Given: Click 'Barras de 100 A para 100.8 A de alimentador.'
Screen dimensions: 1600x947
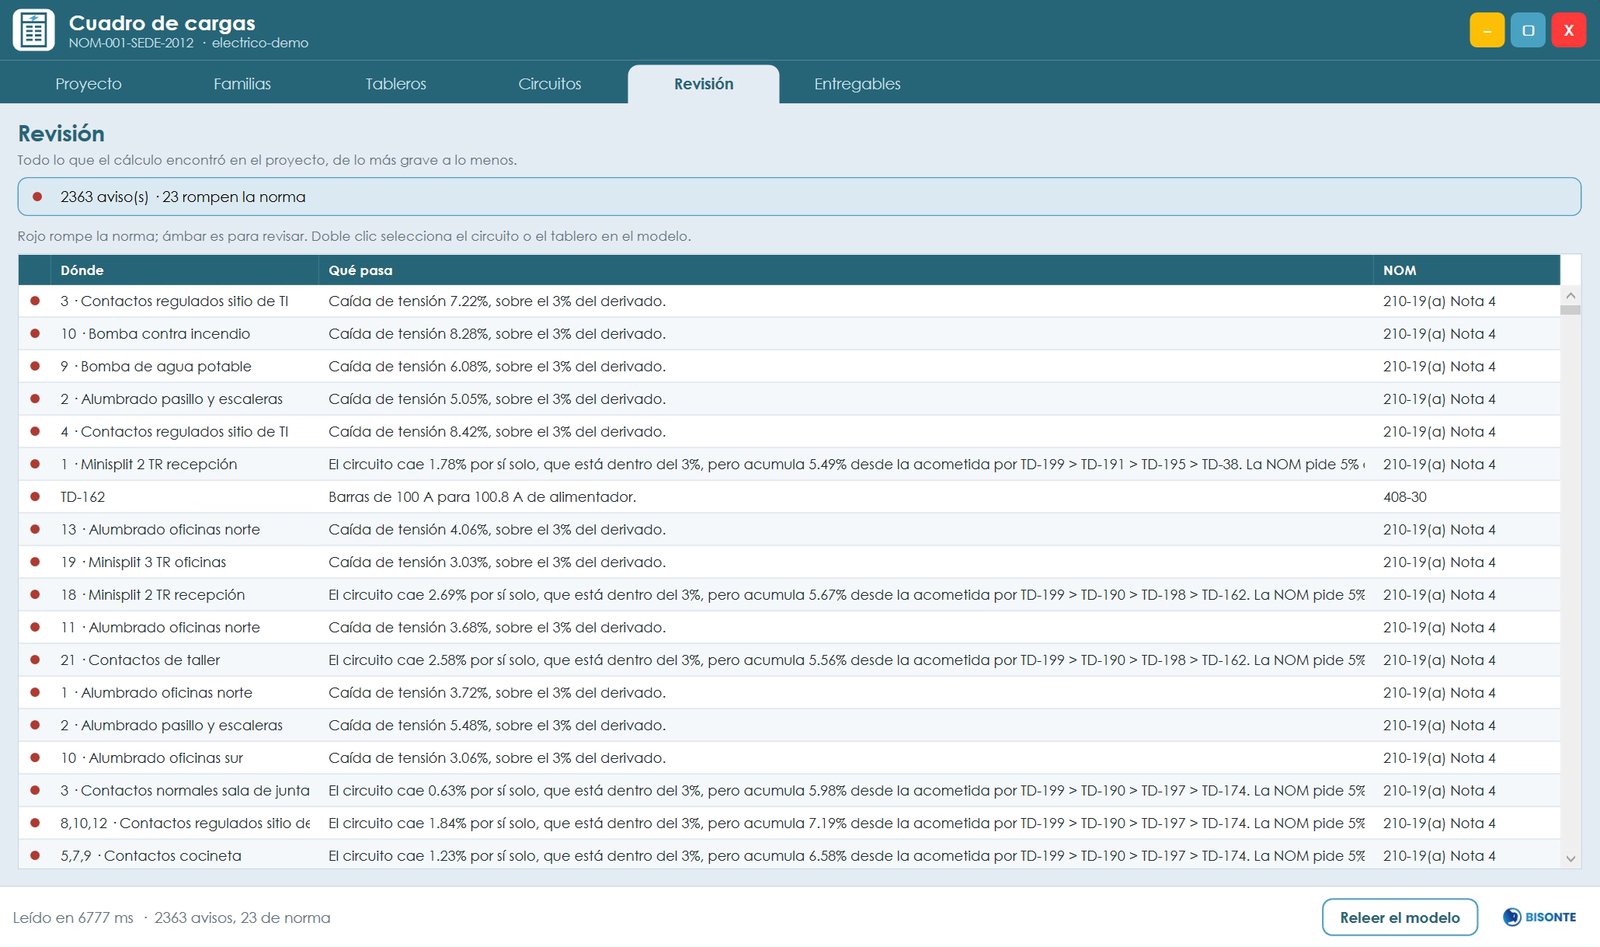Looking at the screenshot, I should pos(482,497).
